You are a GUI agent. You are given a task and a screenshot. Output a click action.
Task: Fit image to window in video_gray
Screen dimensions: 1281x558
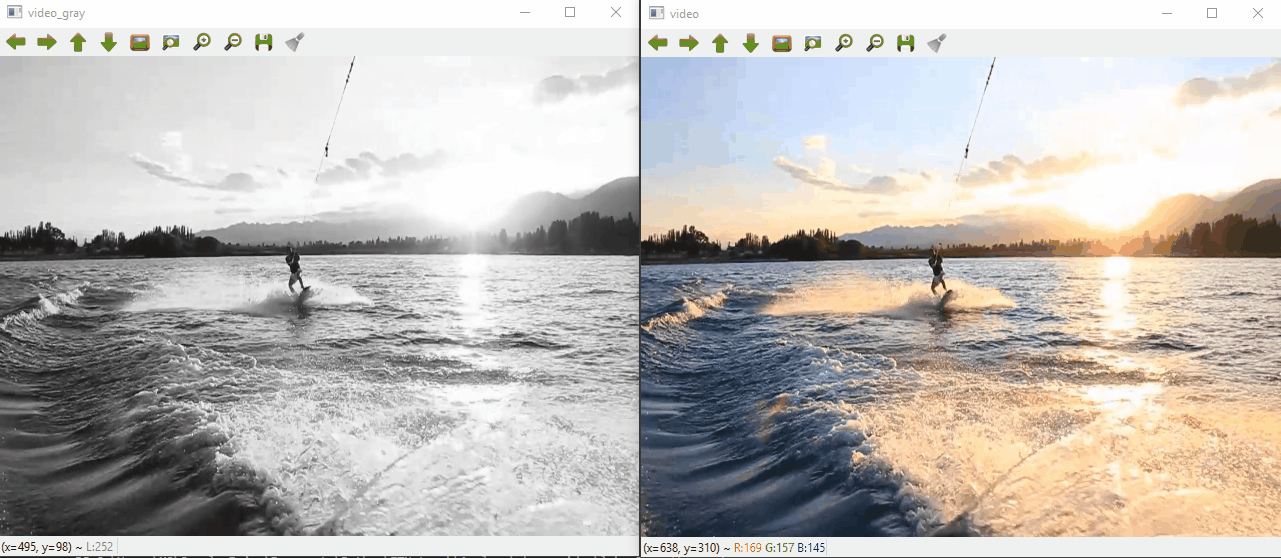pos(171,42)
